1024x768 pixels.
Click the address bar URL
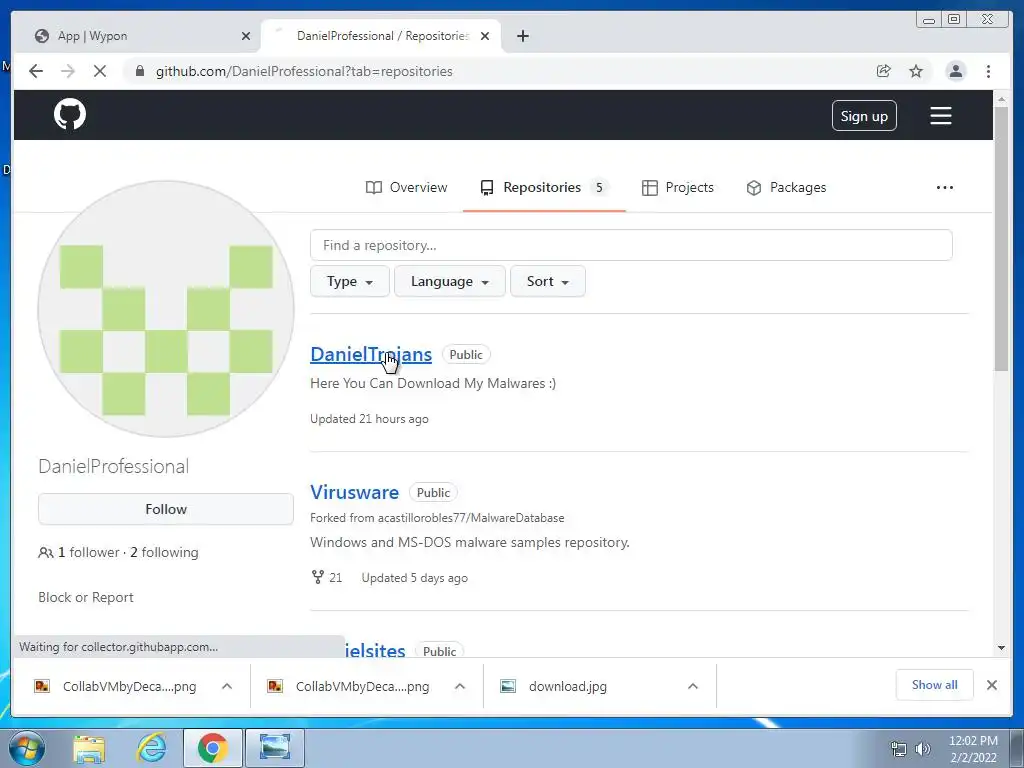coord(304,71)
